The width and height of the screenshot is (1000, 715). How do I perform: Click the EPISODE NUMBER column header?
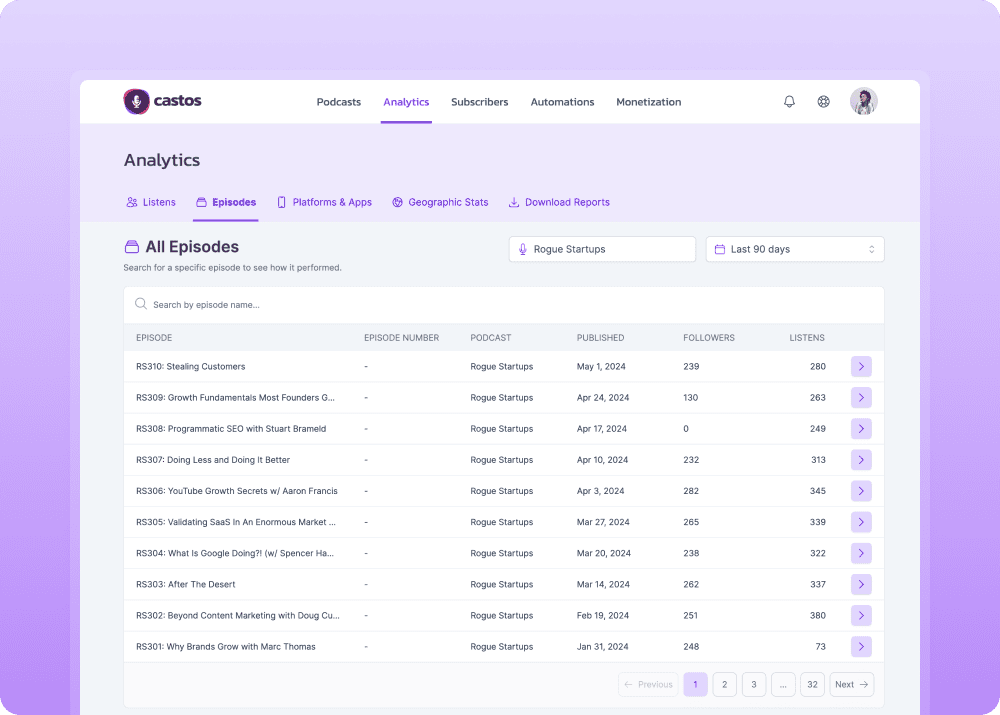(401, 338)
